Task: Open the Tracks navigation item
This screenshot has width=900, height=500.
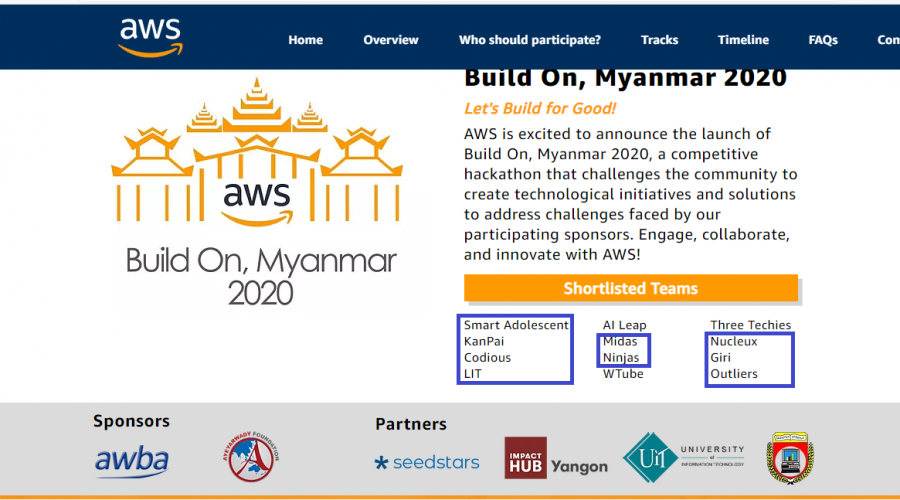Action: tap(659, 40)
